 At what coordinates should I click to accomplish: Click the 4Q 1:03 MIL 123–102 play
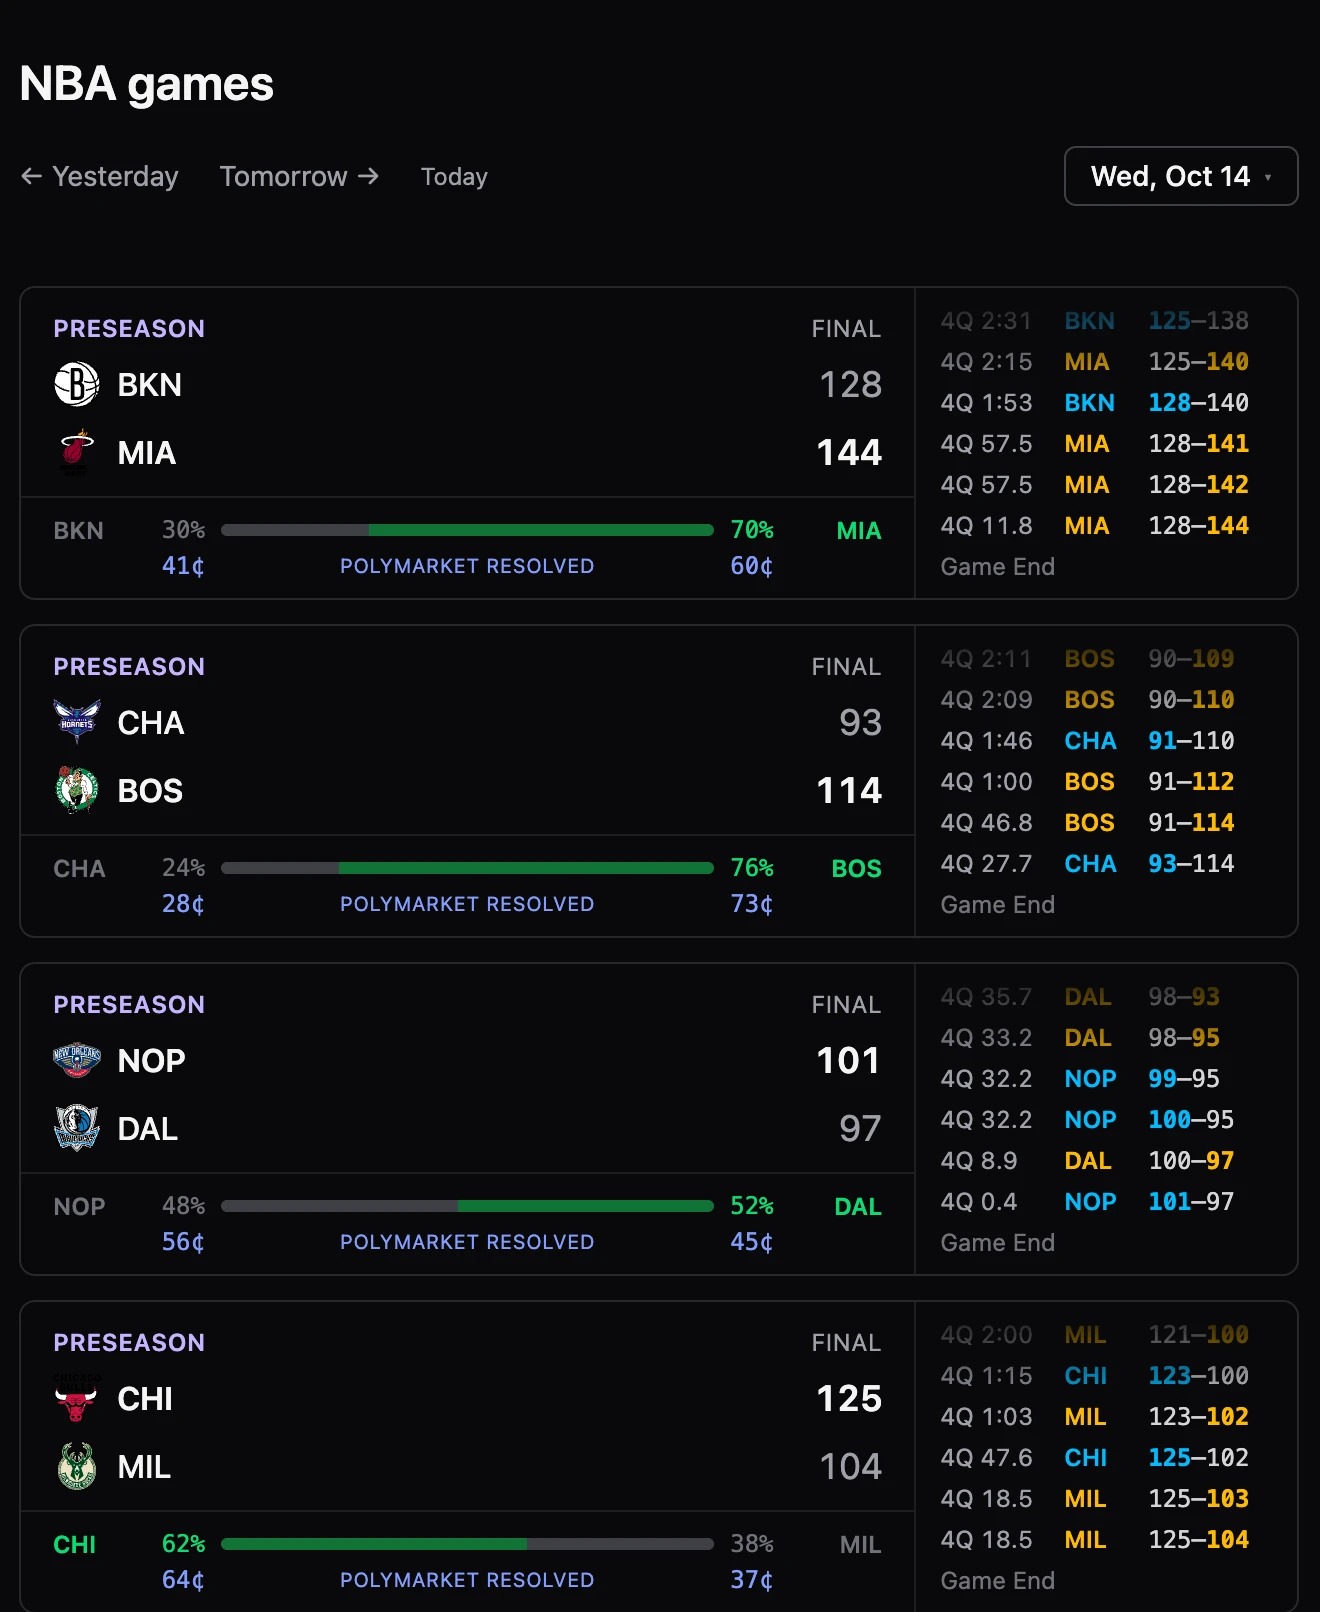tap(1095, 1417)
